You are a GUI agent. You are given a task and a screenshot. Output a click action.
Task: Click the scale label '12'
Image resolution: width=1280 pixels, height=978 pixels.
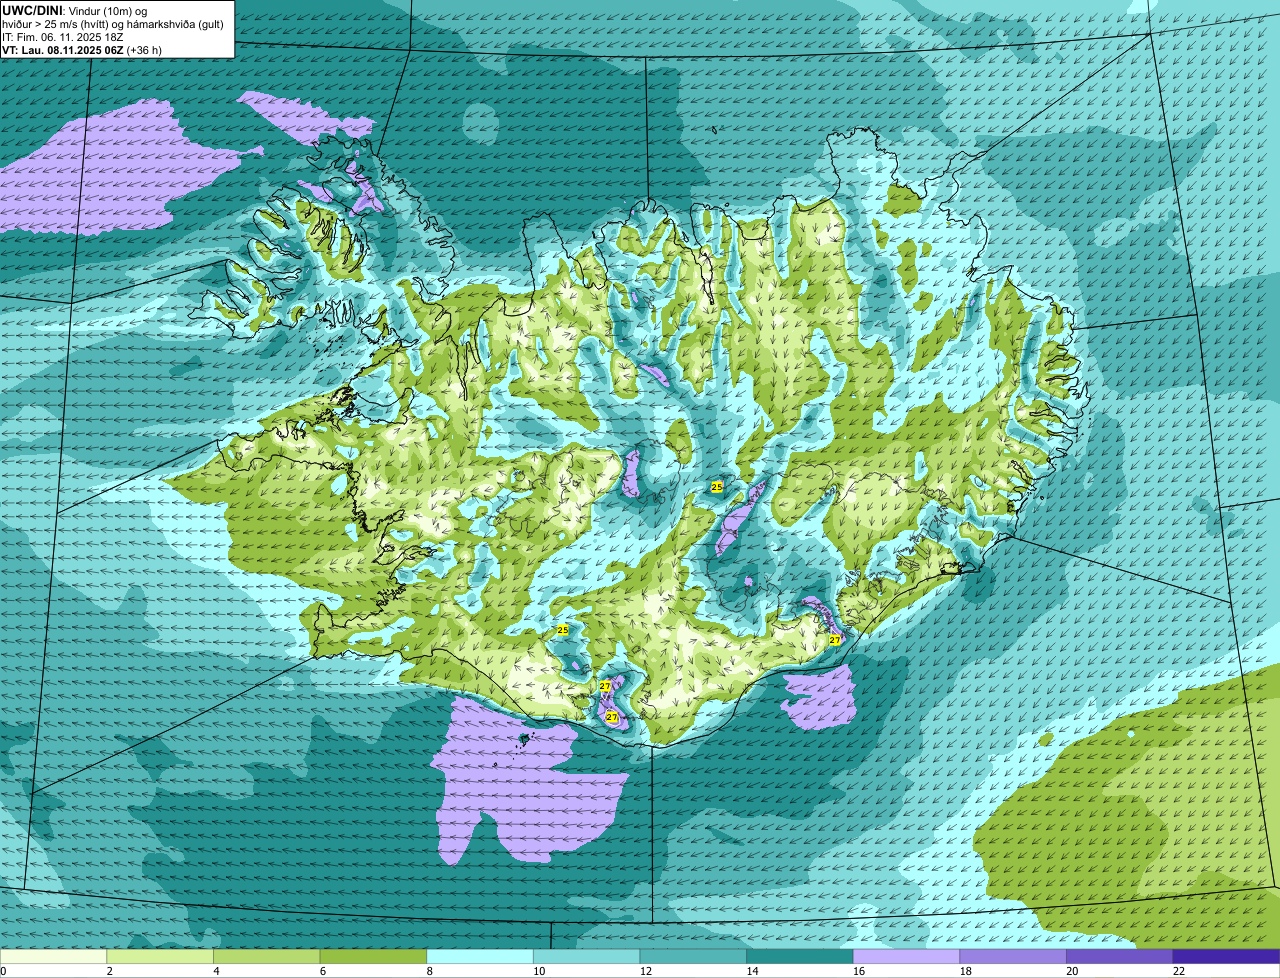tap(646, 971)
